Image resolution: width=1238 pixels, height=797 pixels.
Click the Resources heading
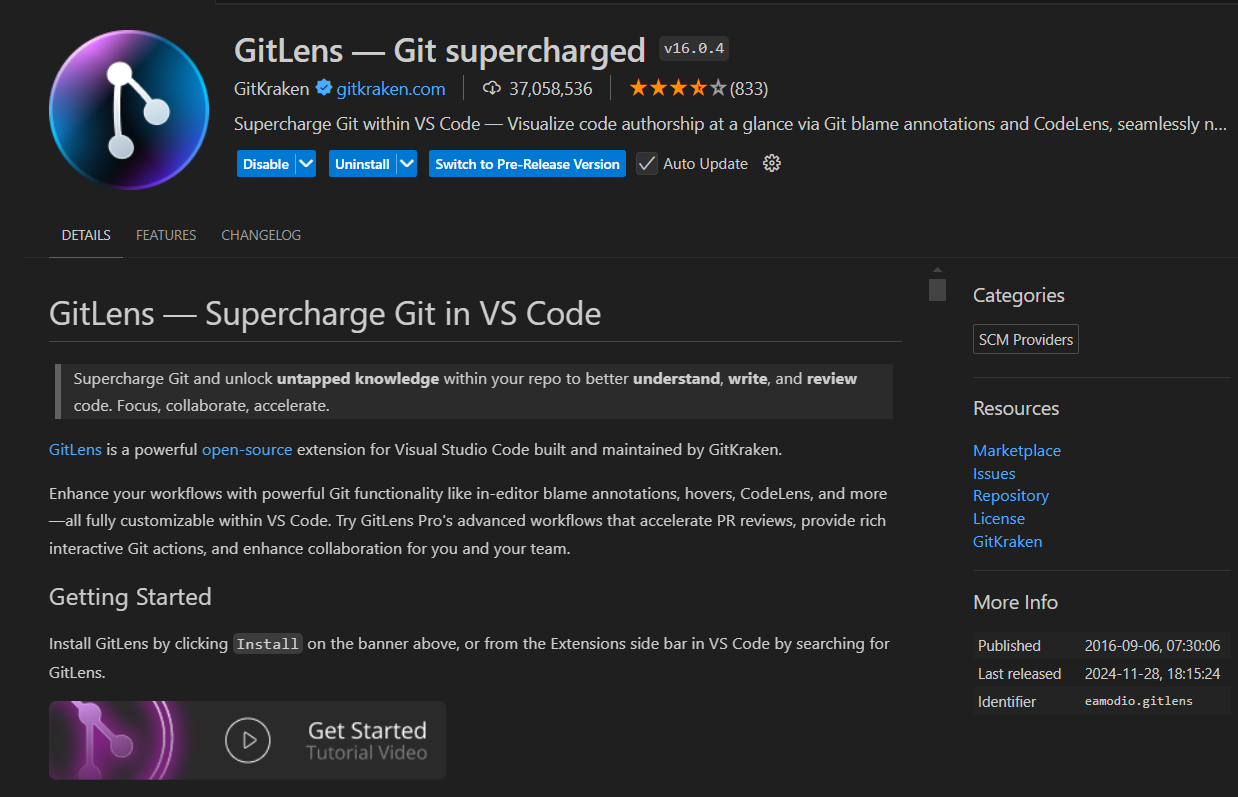pyautogui.click(x=1016, y=408)
